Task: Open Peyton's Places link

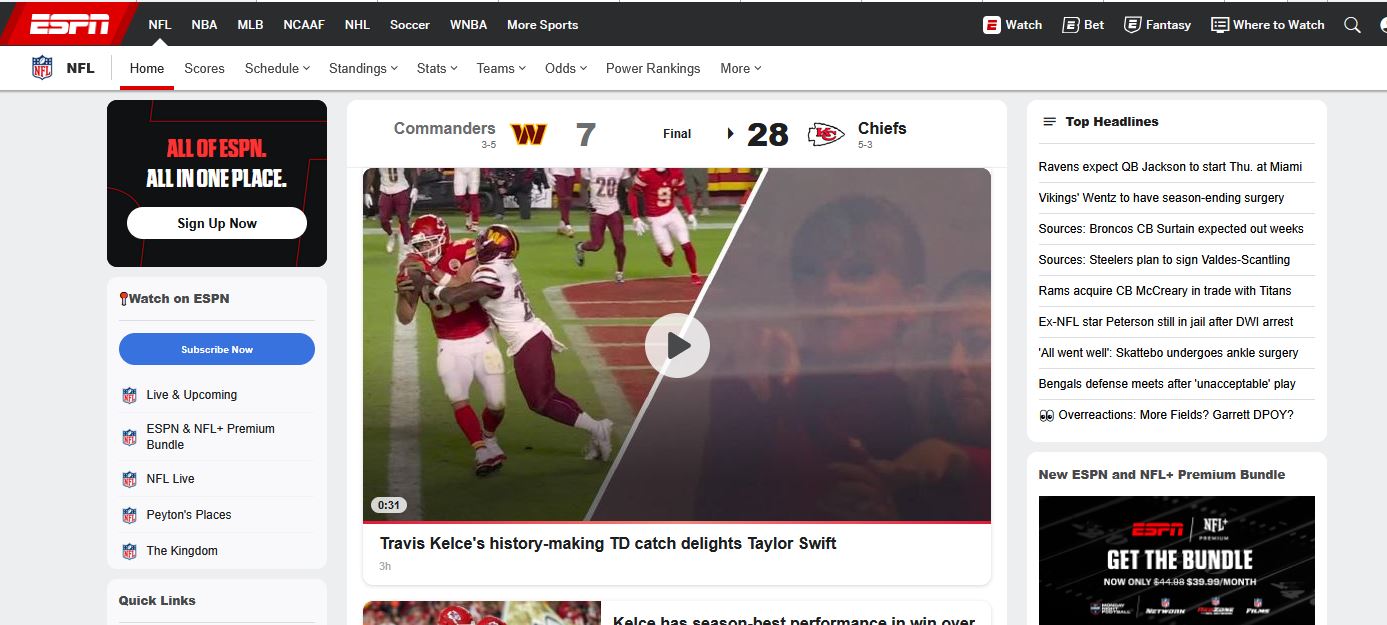Action: click(x=189, y=515)
